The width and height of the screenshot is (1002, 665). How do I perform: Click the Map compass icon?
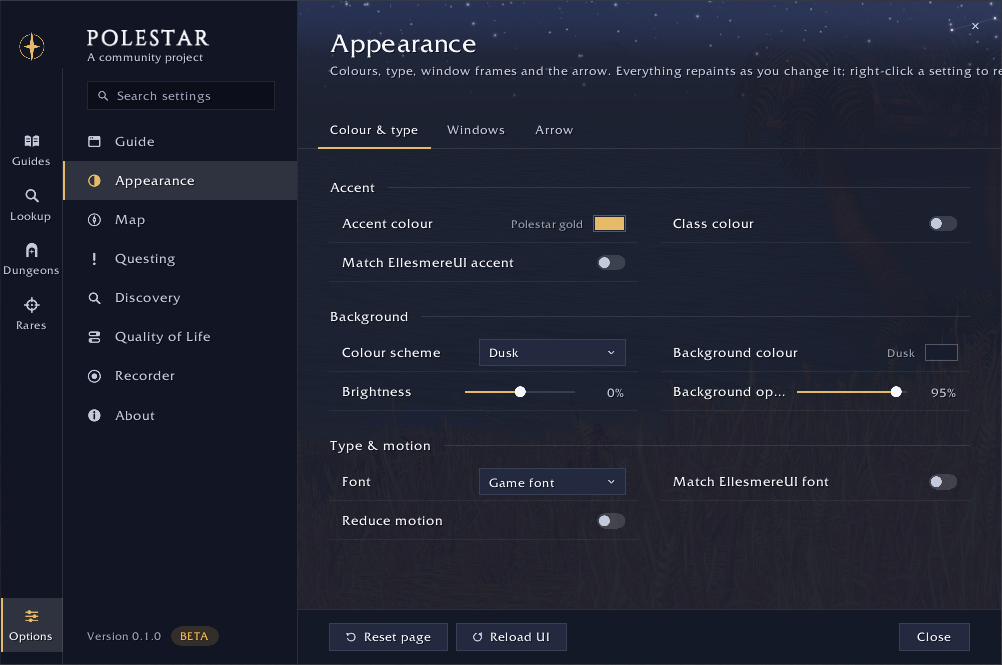pos(94,220)
